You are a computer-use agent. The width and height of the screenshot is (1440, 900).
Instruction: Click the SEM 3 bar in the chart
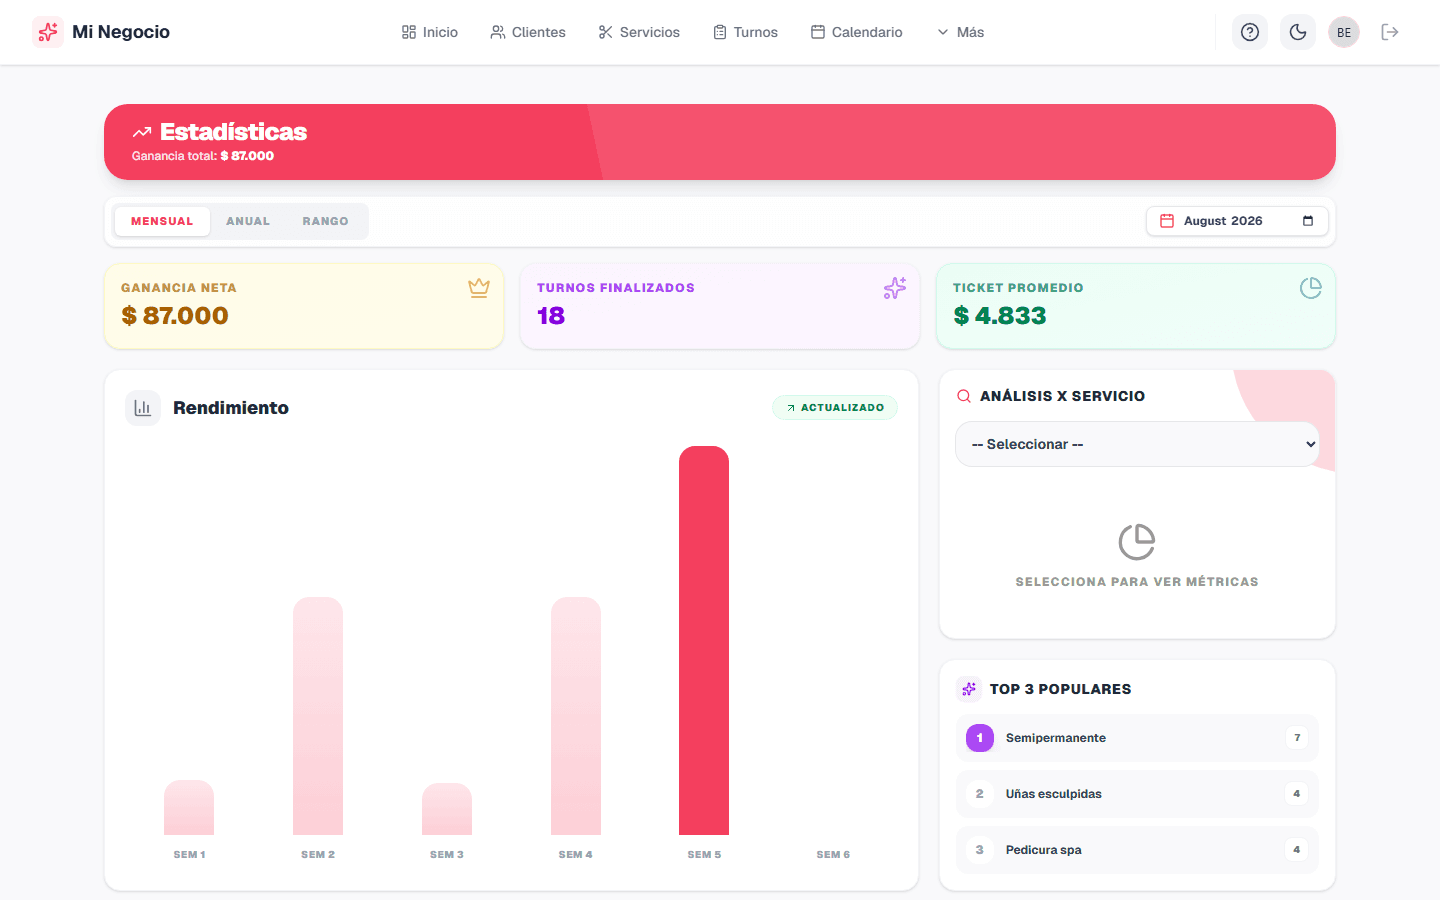pos(447,809)
